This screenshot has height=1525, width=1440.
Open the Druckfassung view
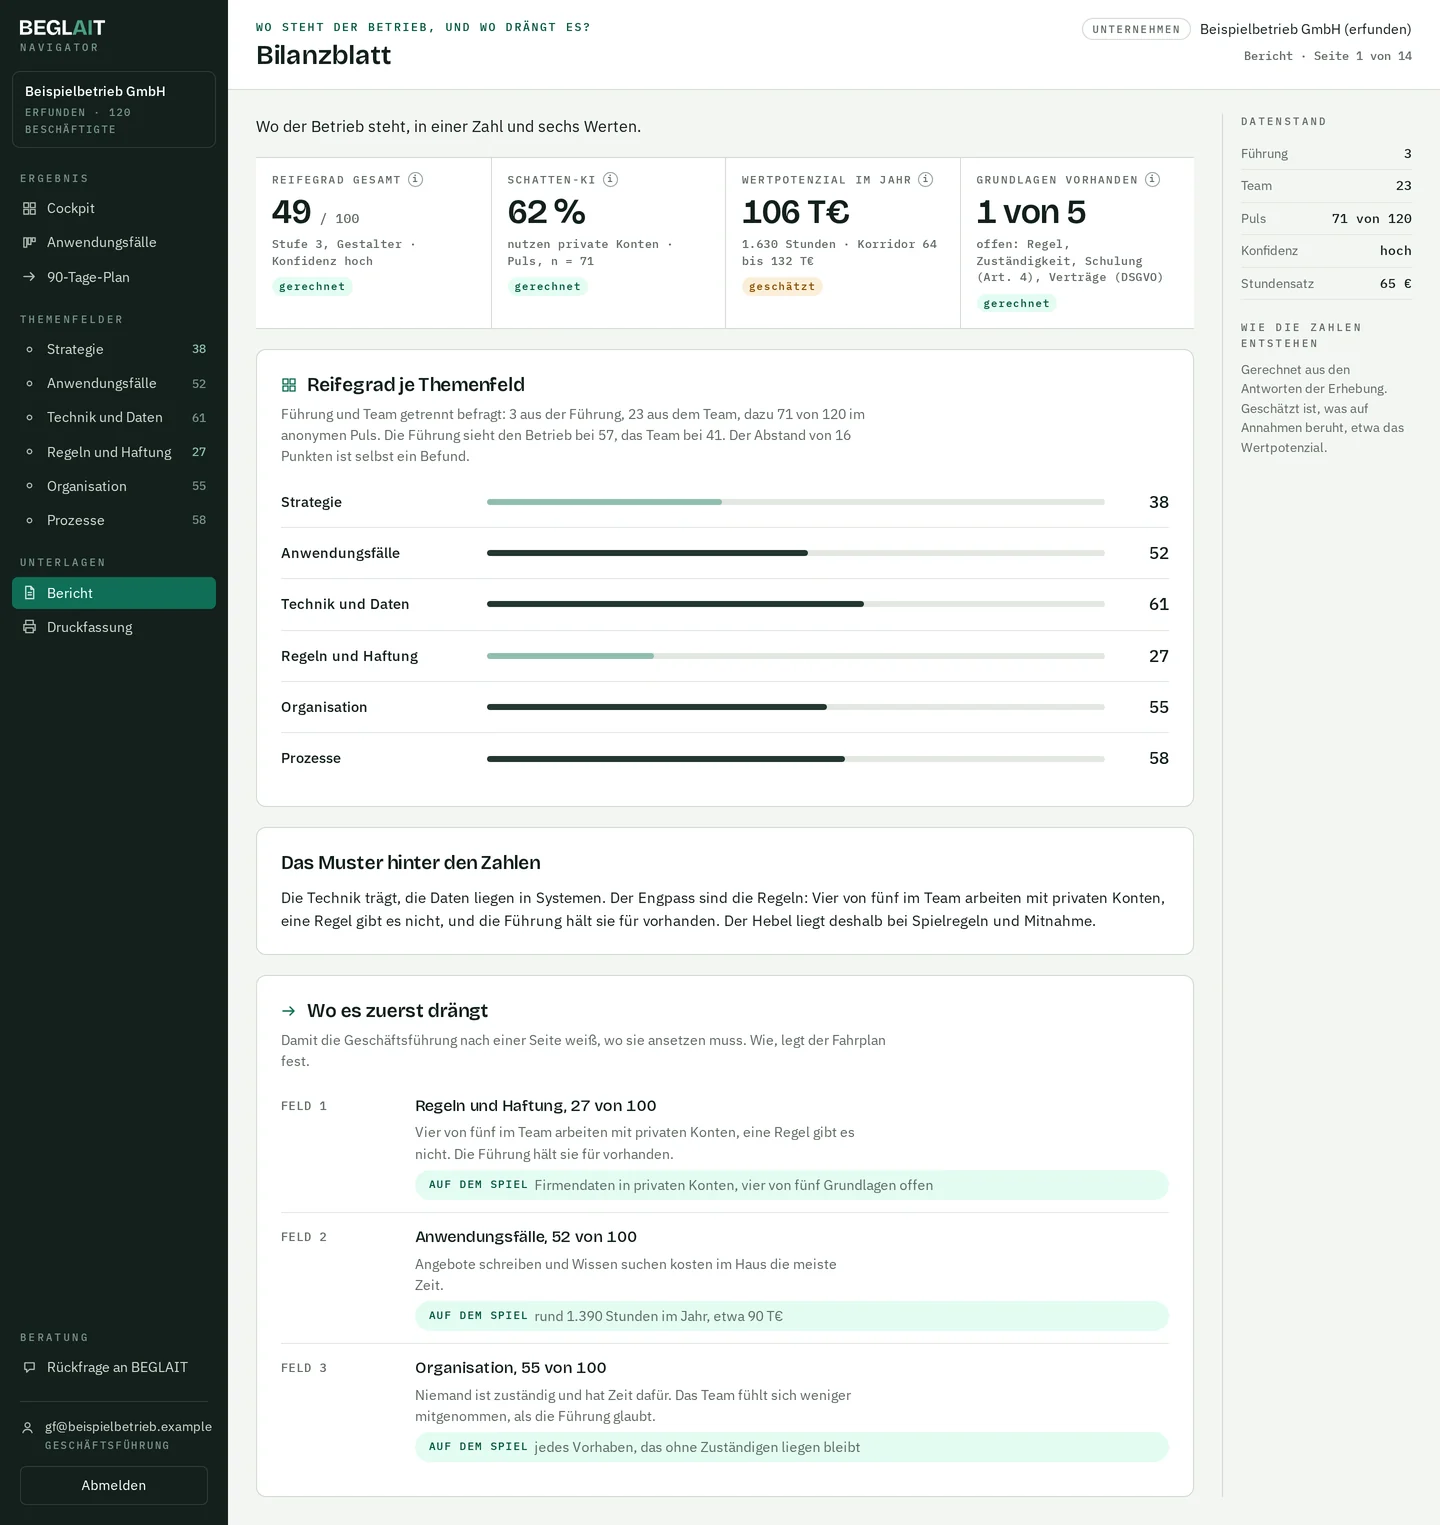pos(114,627)
